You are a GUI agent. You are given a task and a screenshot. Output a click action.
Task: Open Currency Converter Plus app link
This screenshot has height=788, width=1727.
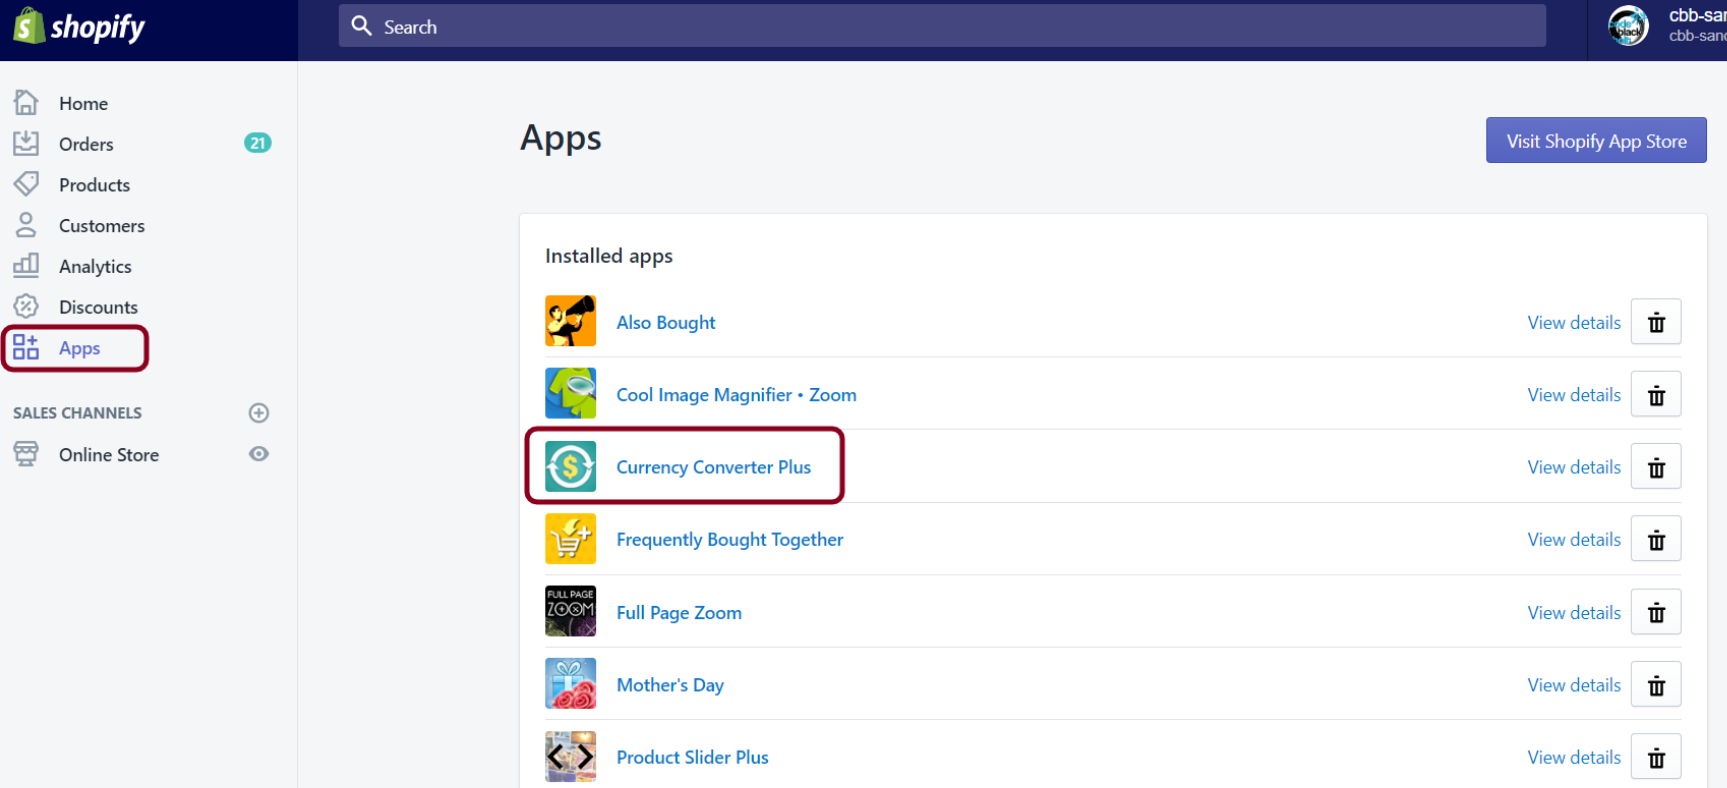click(x=713, y=467)
